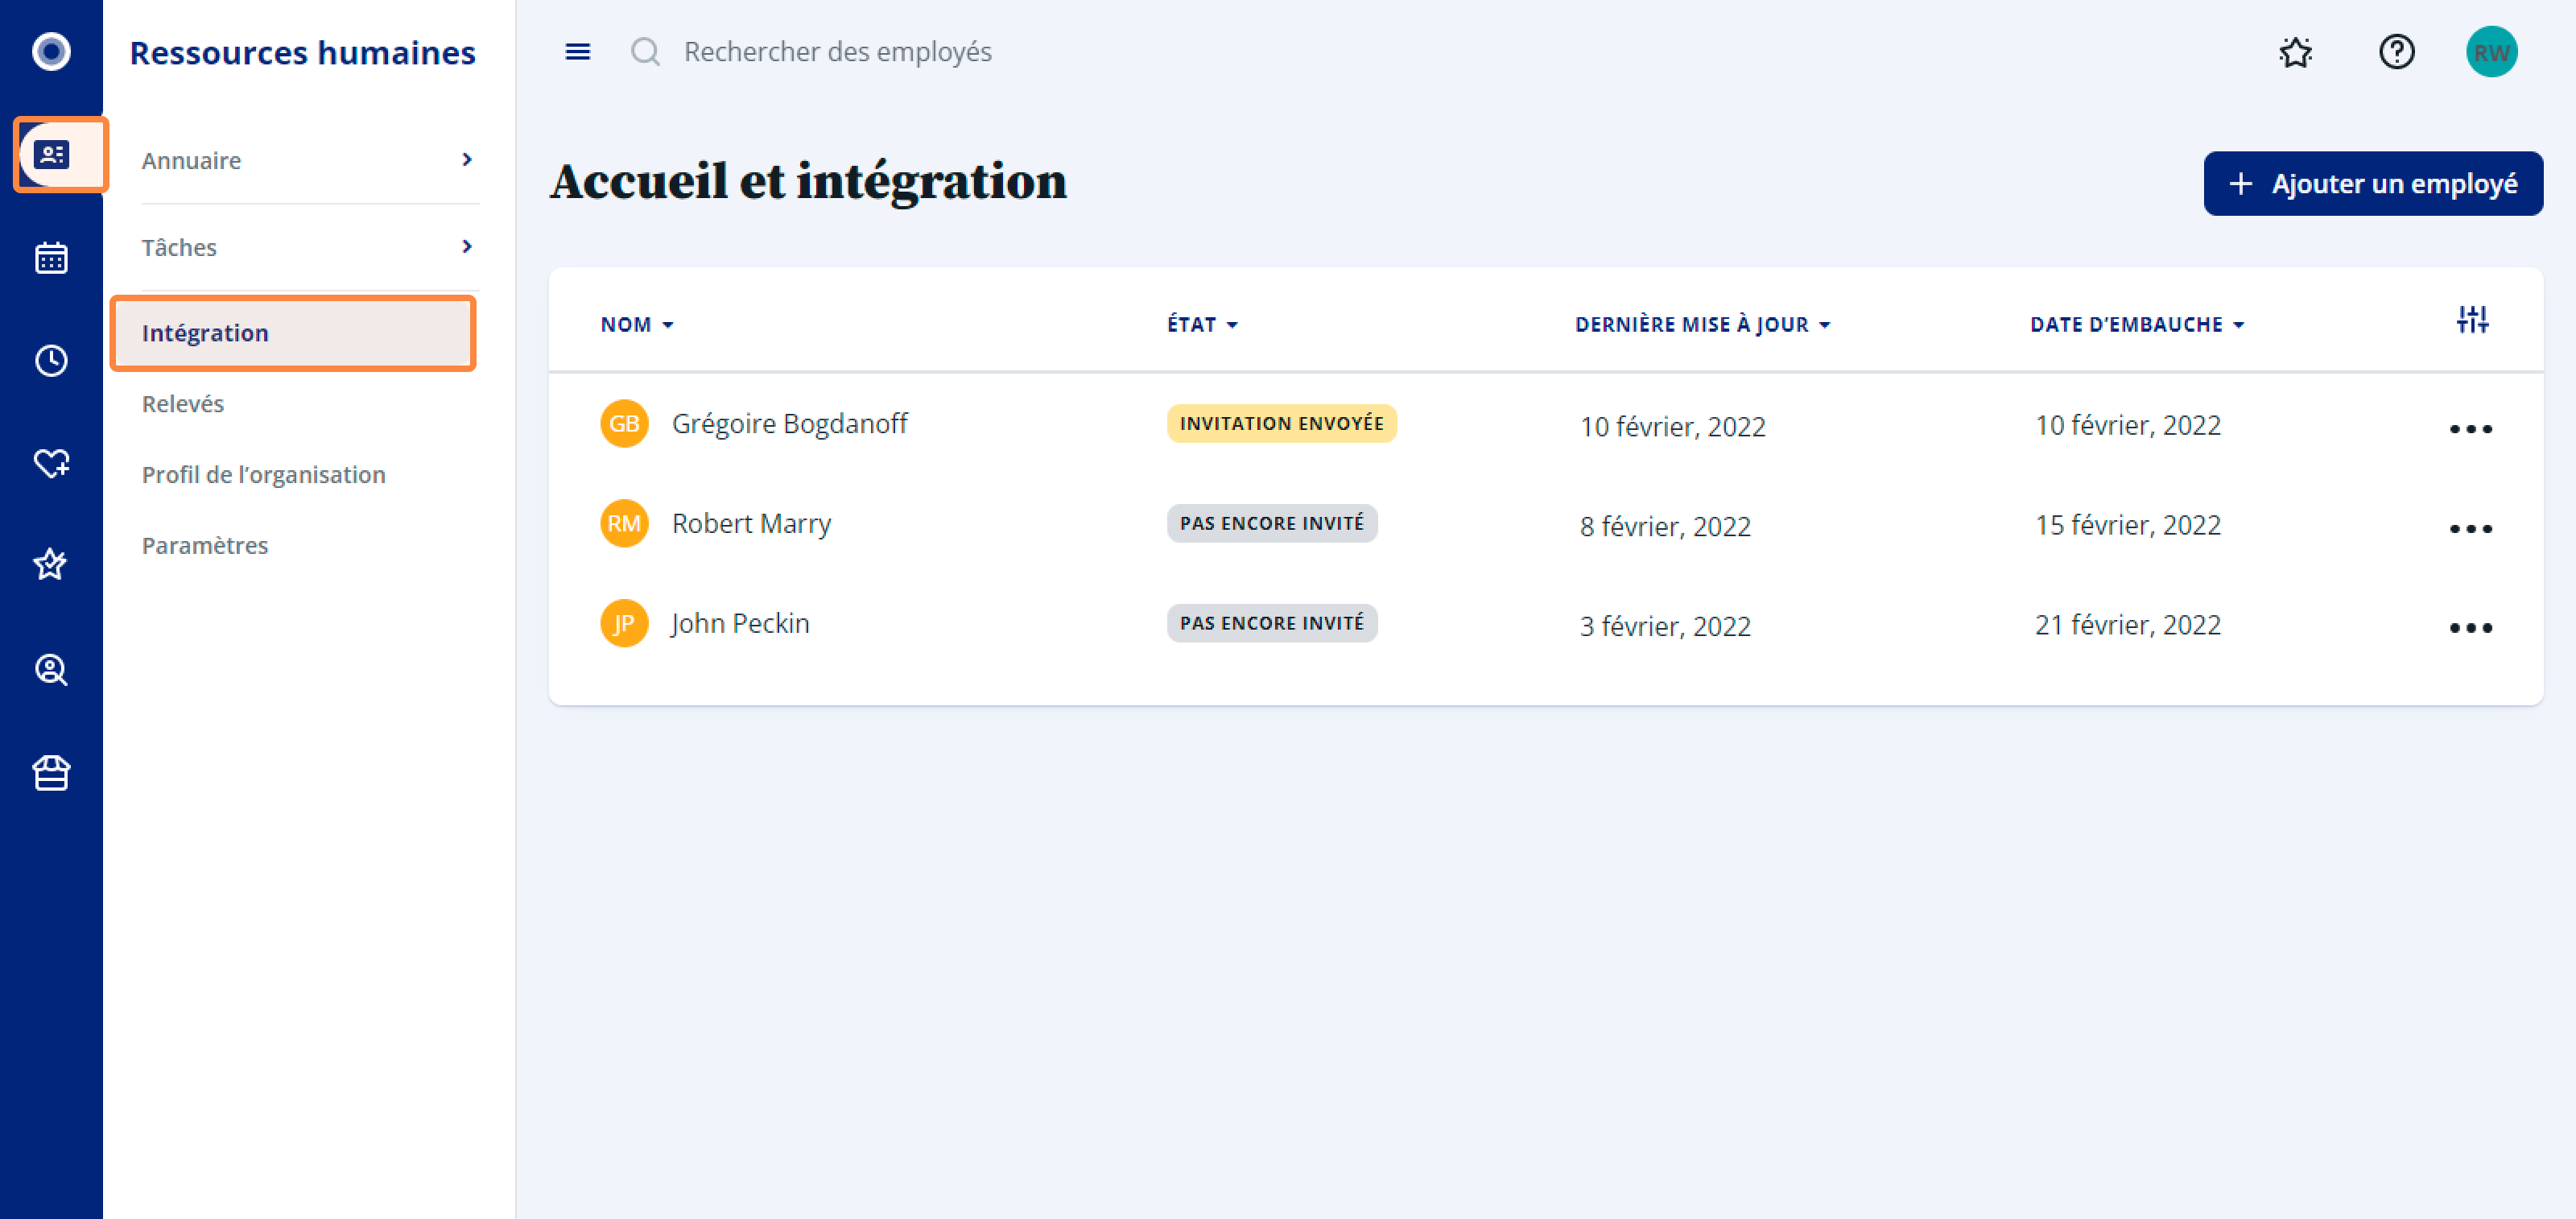
Task: Open the HR directory card icon
Action: click(x=52, y=154)
